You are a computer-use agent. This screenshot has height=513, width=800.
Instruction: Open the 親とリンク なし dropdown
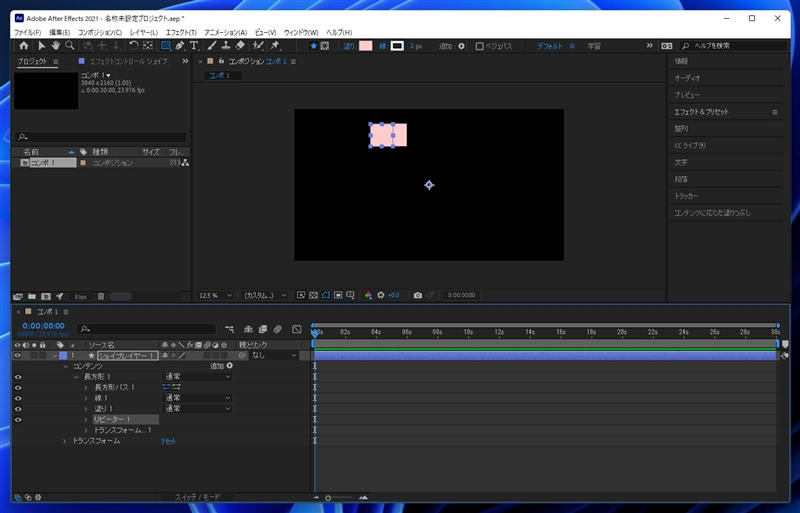point(272,355)
